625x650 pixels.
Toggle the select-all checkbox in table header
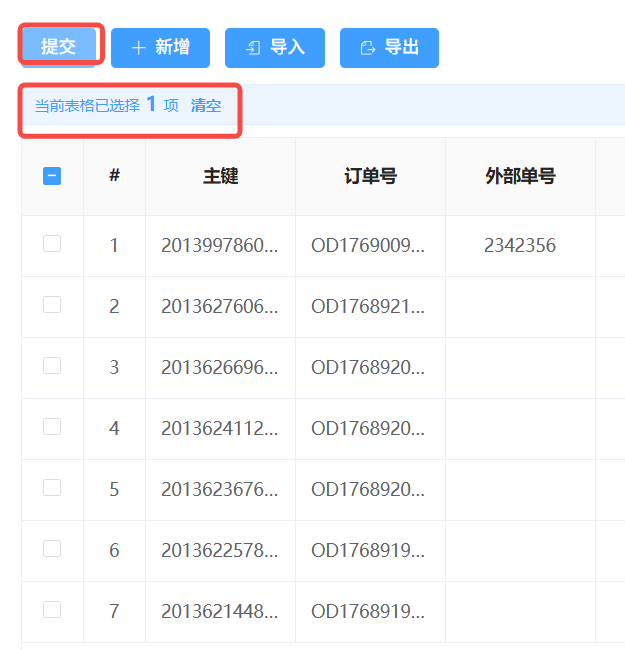[x=52, y=176]
